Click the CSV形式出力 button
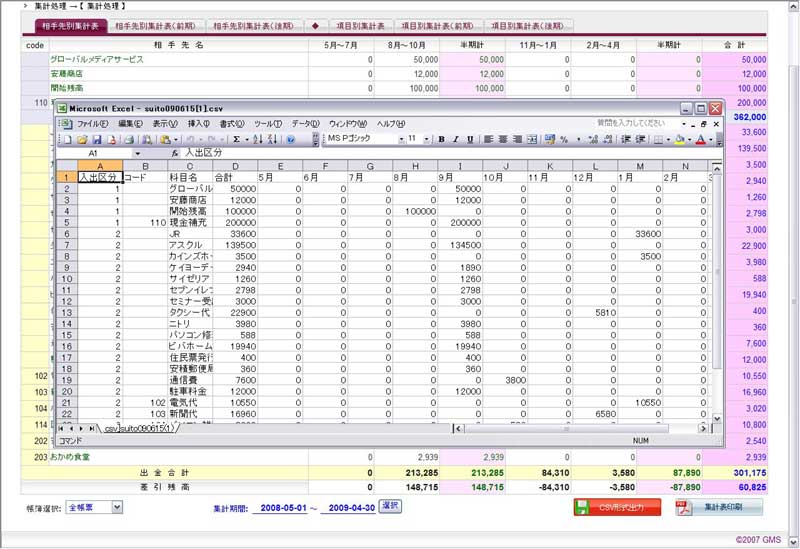800x549 pixels. pos(617,507)
